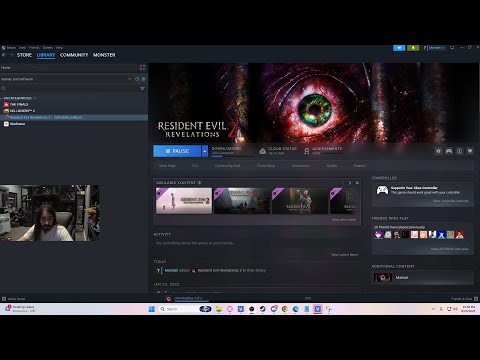The height and width of the screenshot is (360, 480).
Task: Open the MONSTER profile tab
Action: (x=104, y=55)
